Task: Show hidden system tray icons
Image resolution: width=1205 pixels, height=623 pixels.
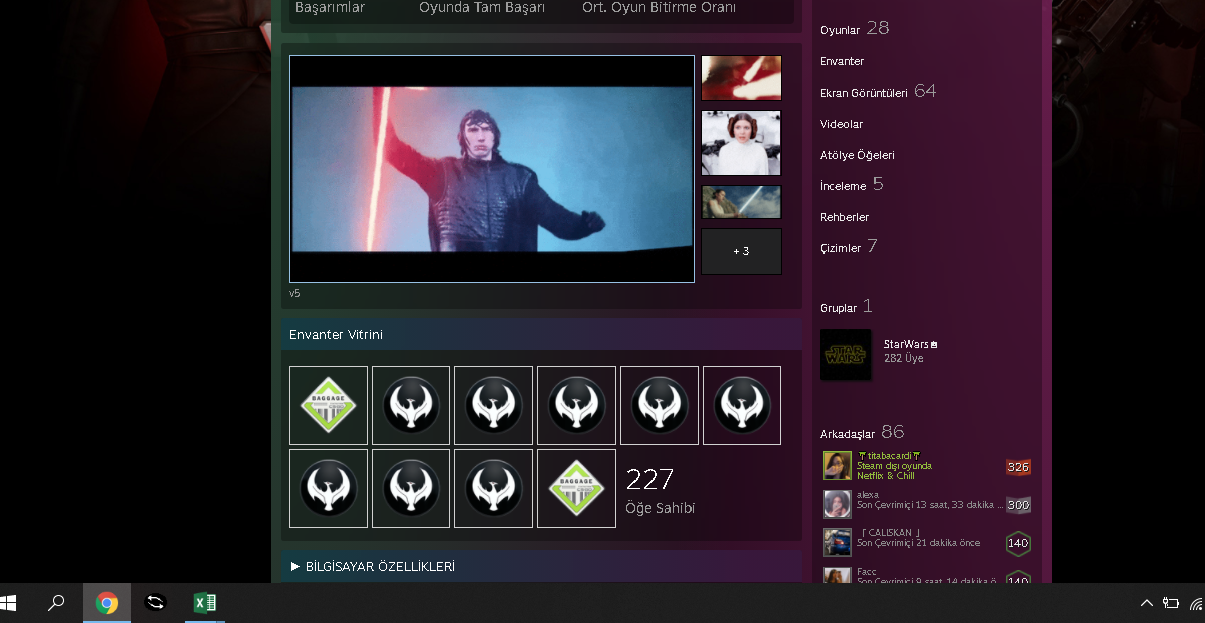Action: coord(1147,603)
